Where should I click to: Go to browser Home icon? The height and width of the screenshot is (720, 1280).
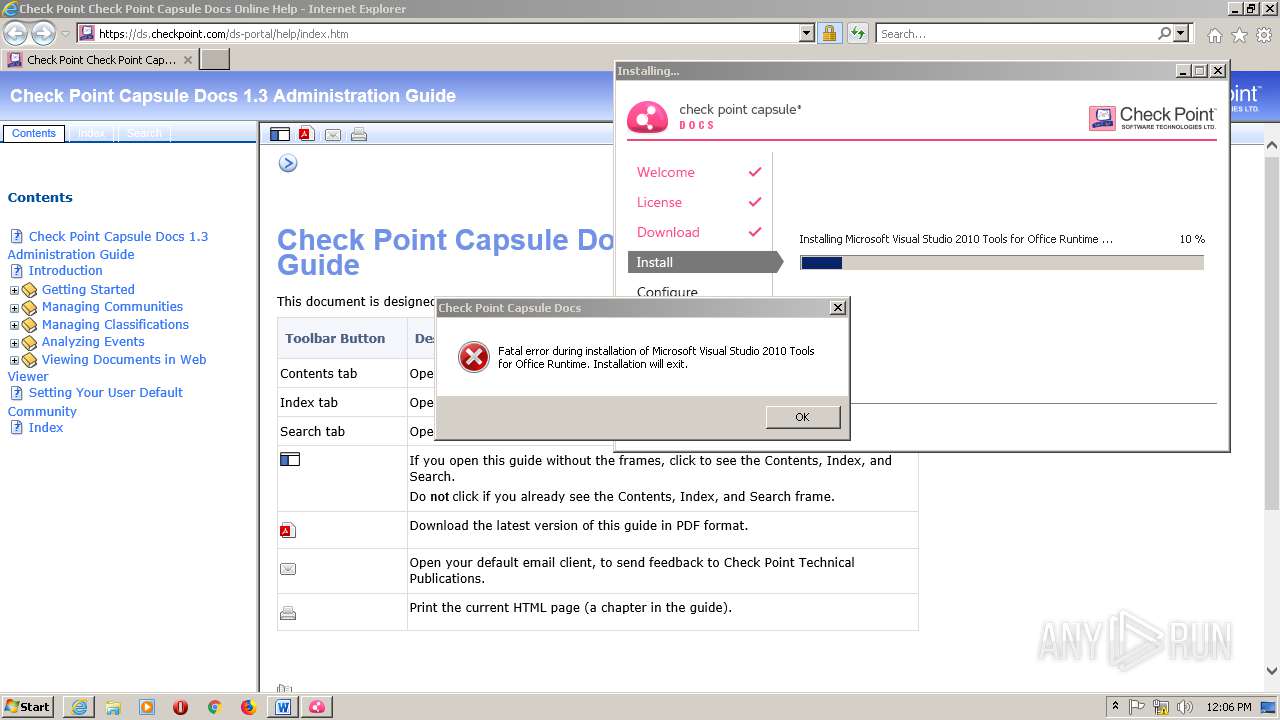pyautogui.click(x=1214, y=35)
